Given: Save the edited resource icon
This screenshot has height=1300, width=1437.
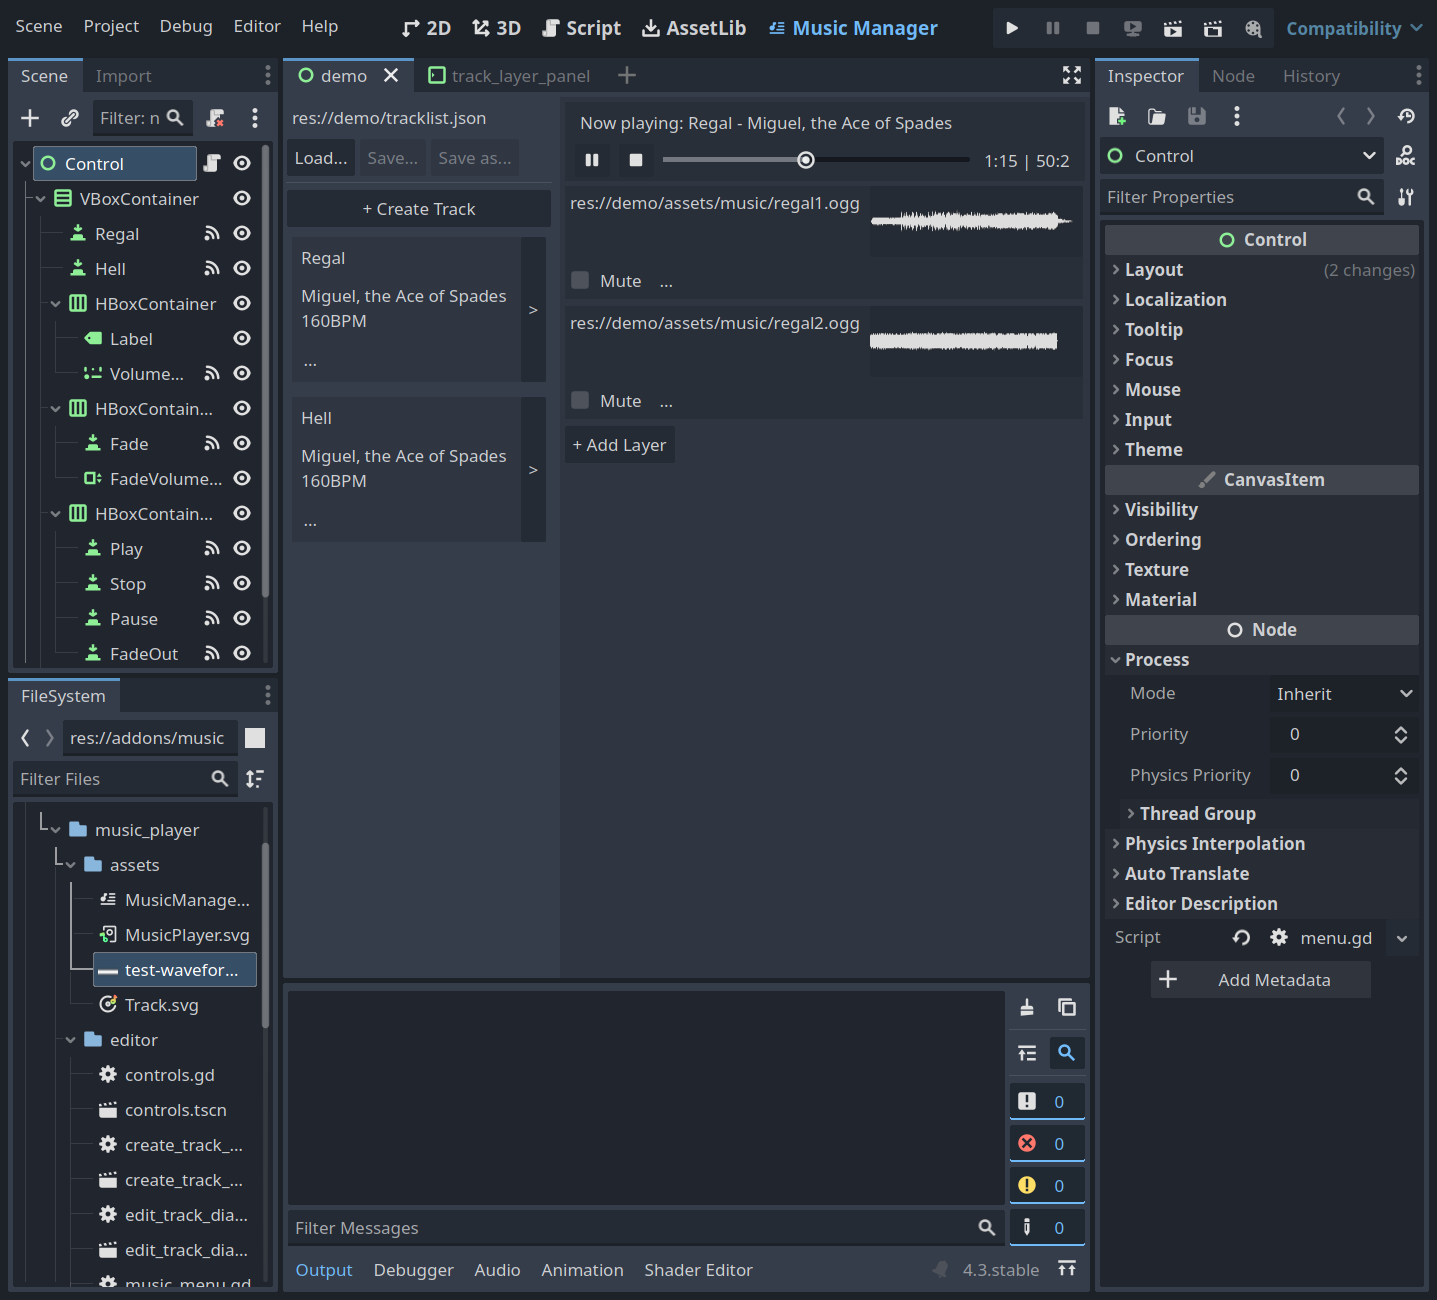Looking at the screenshot, I should coord(1196,116).
